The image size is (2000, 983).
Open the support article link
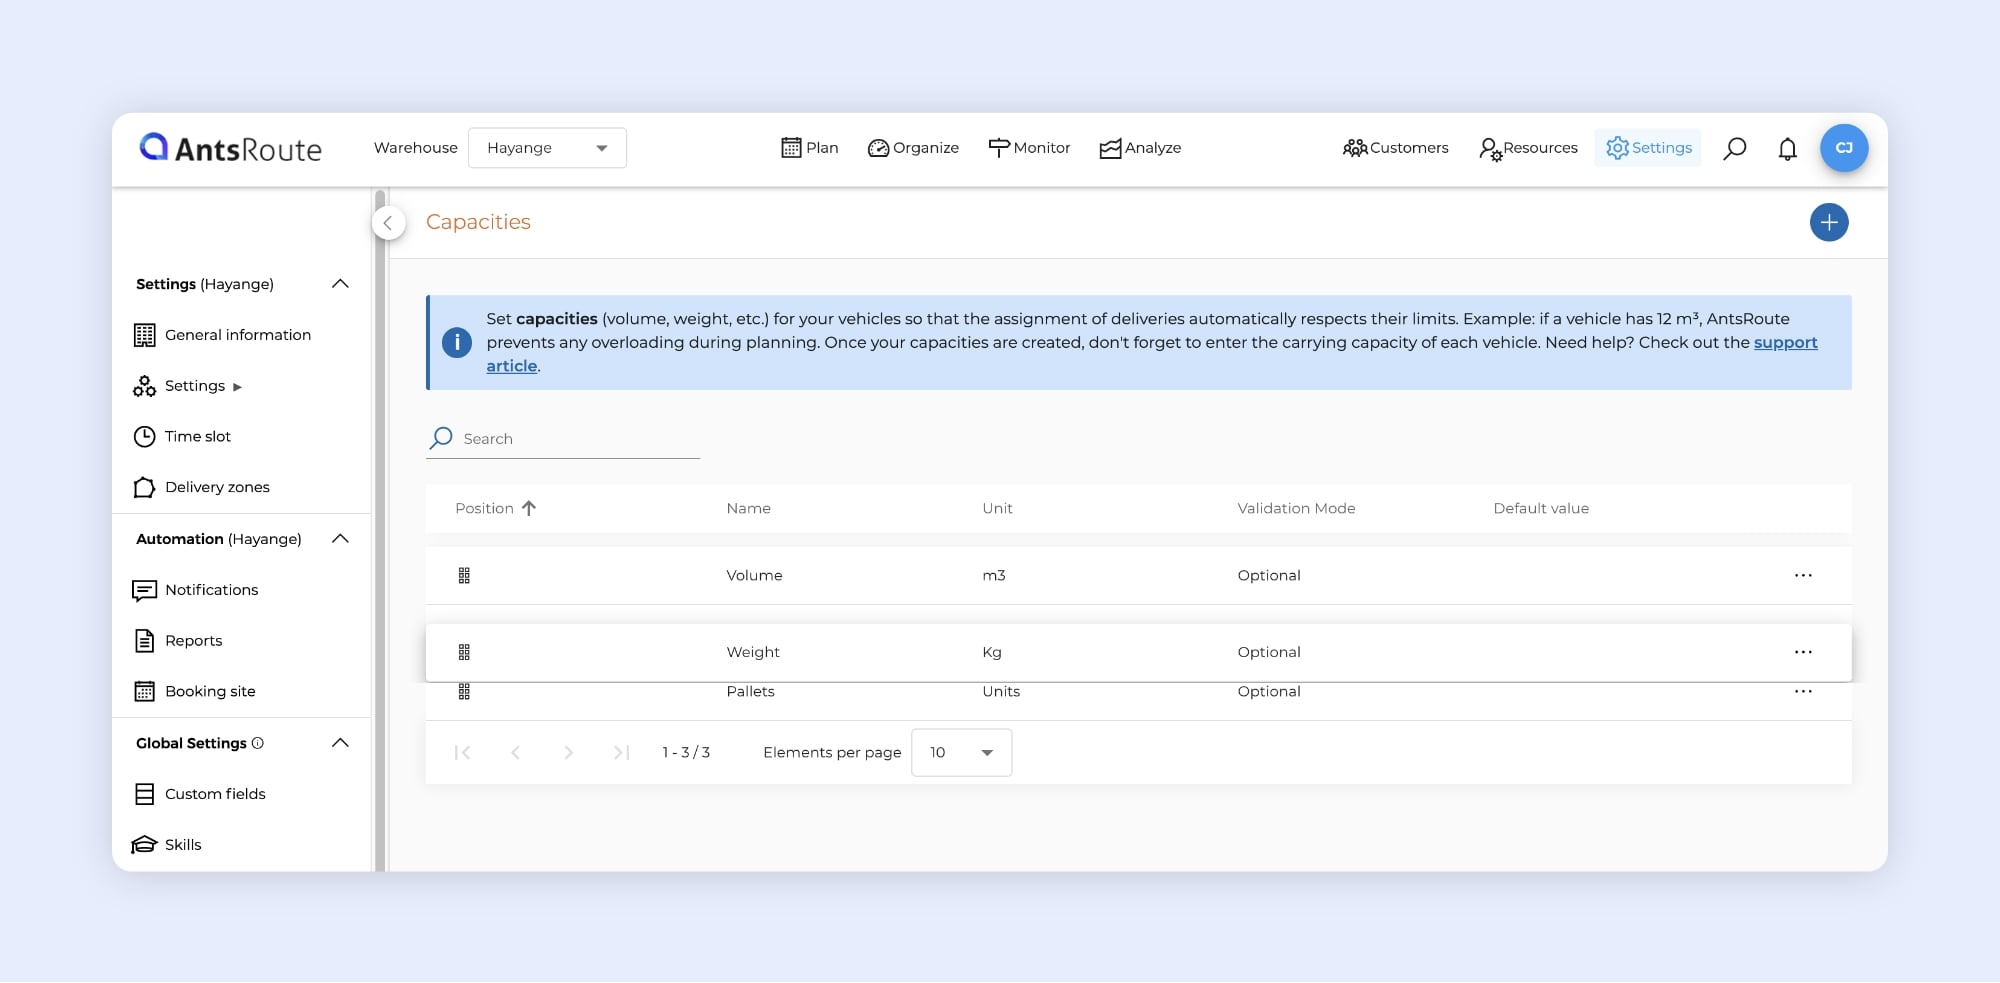pyautogui.click(x=1785, y=343)
